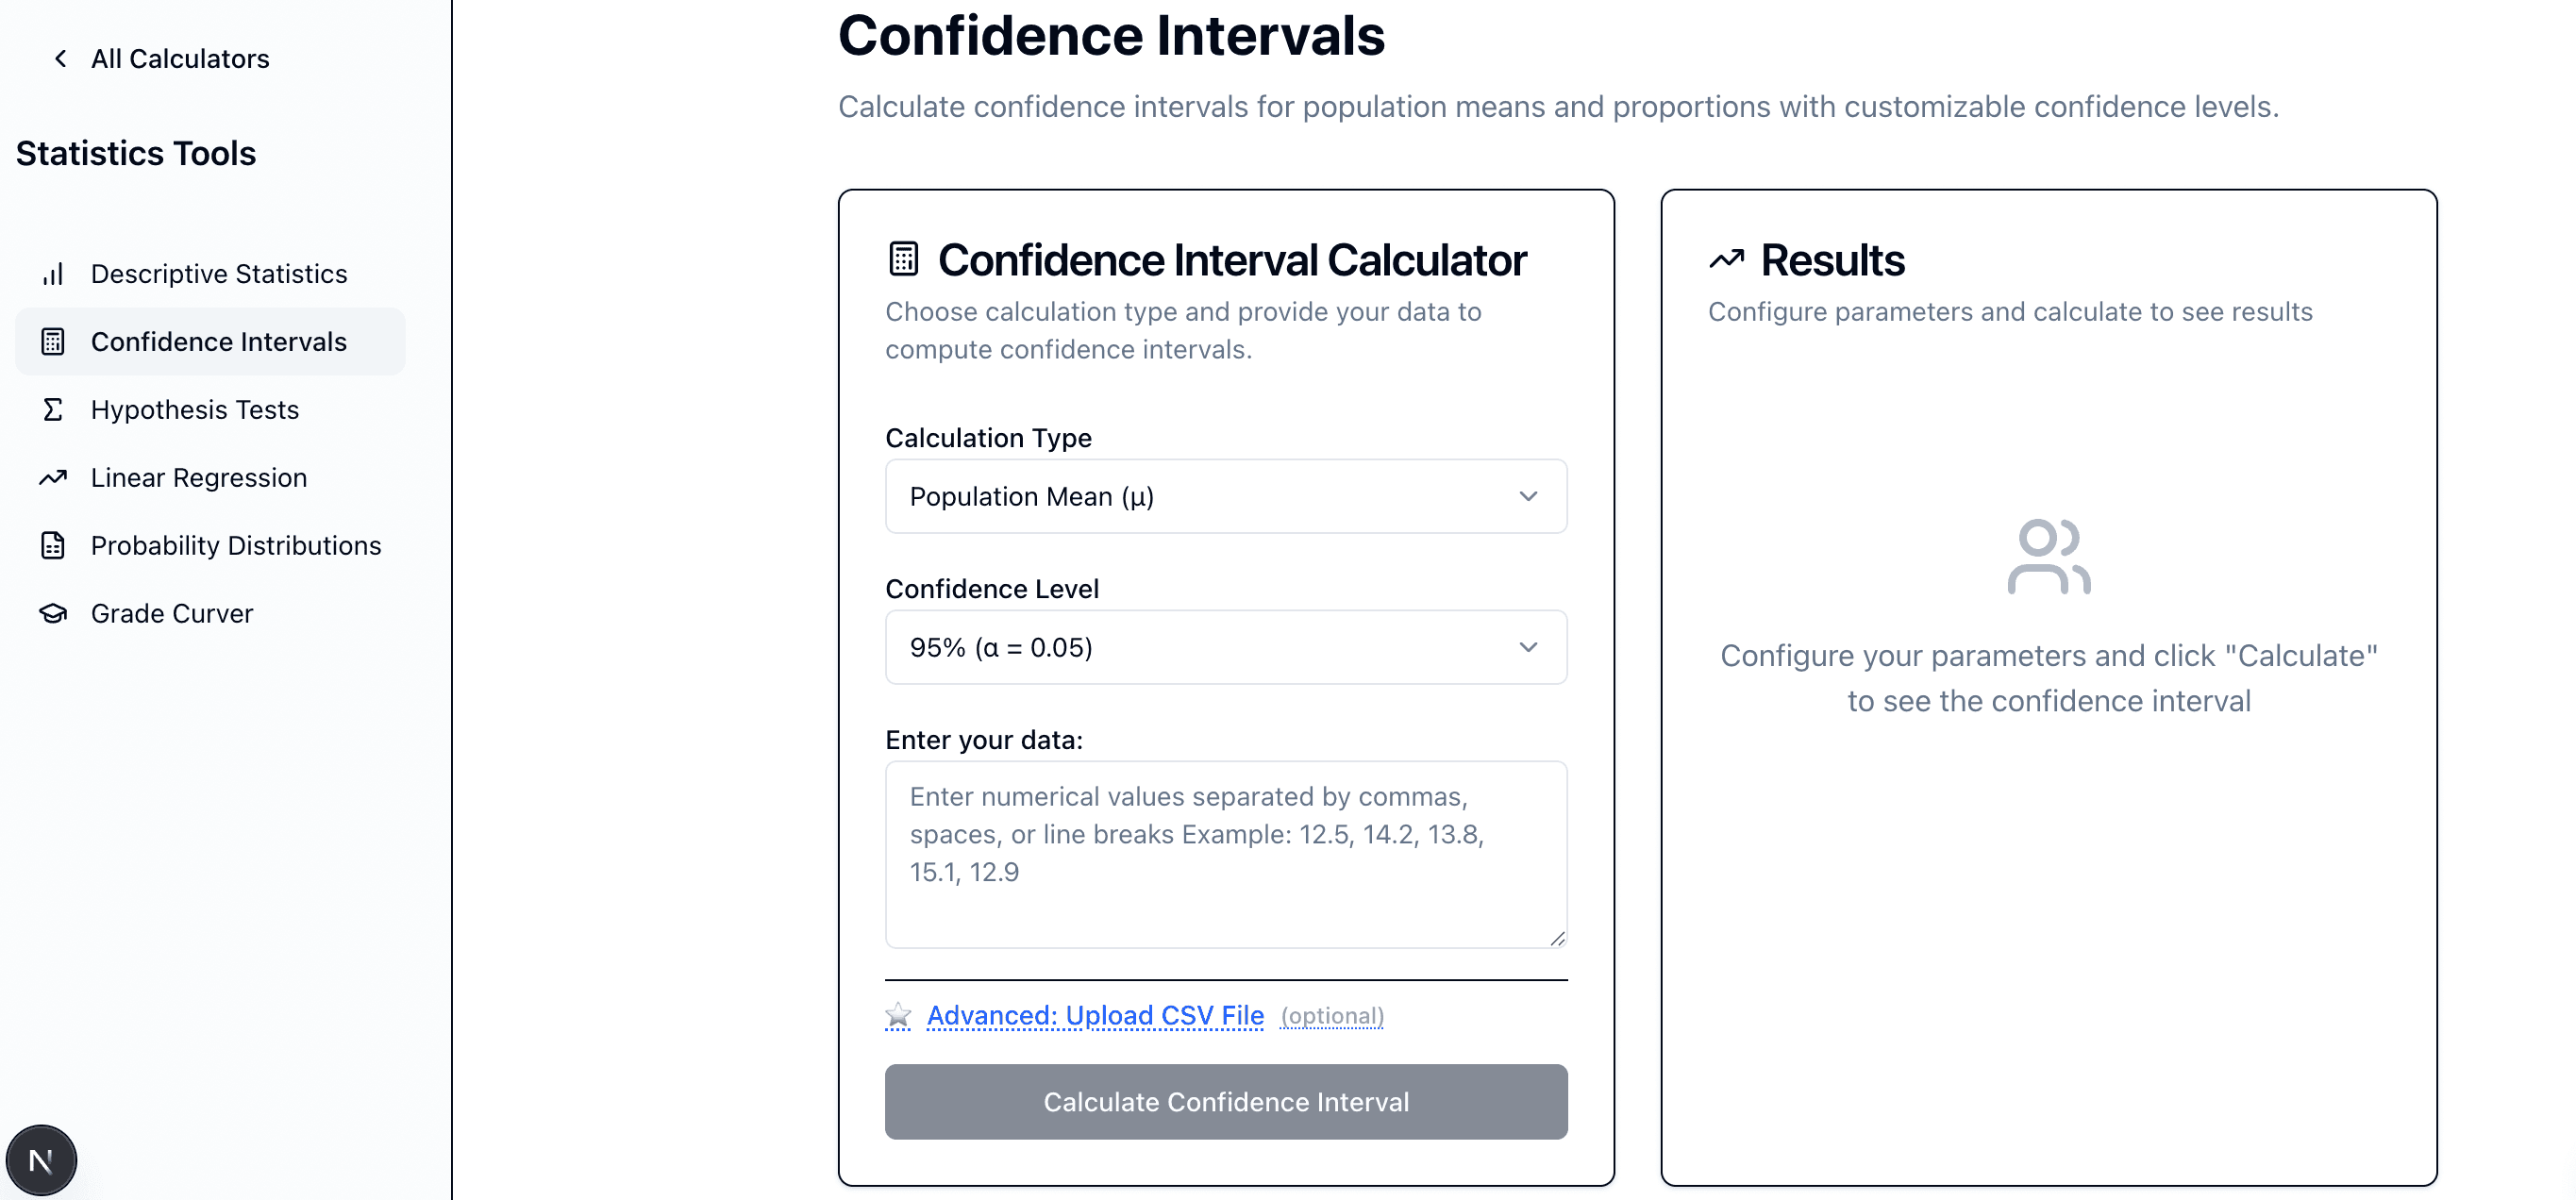The width and height of the screenshot is (2576, 1200).
Task: Click the Probability Distributions document icon
Action: click(x=53, y=546)
